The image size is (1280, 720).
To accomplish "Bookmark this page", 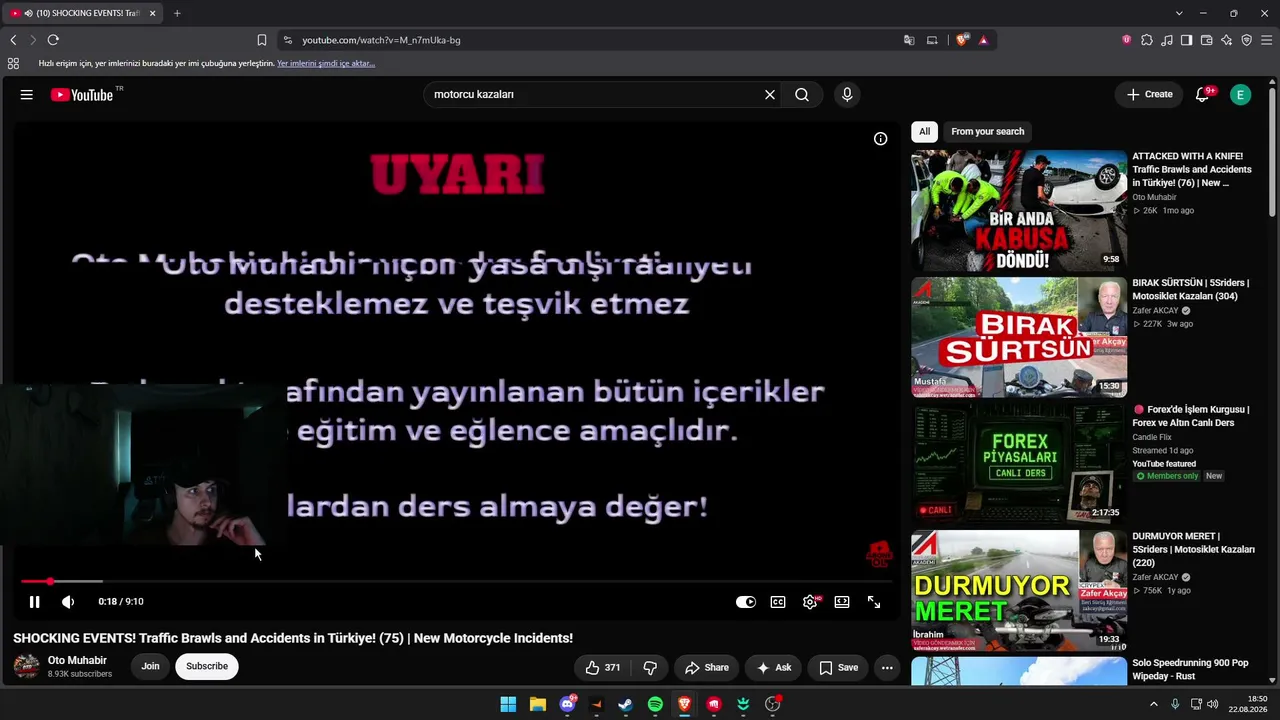I will pos(262,40).
